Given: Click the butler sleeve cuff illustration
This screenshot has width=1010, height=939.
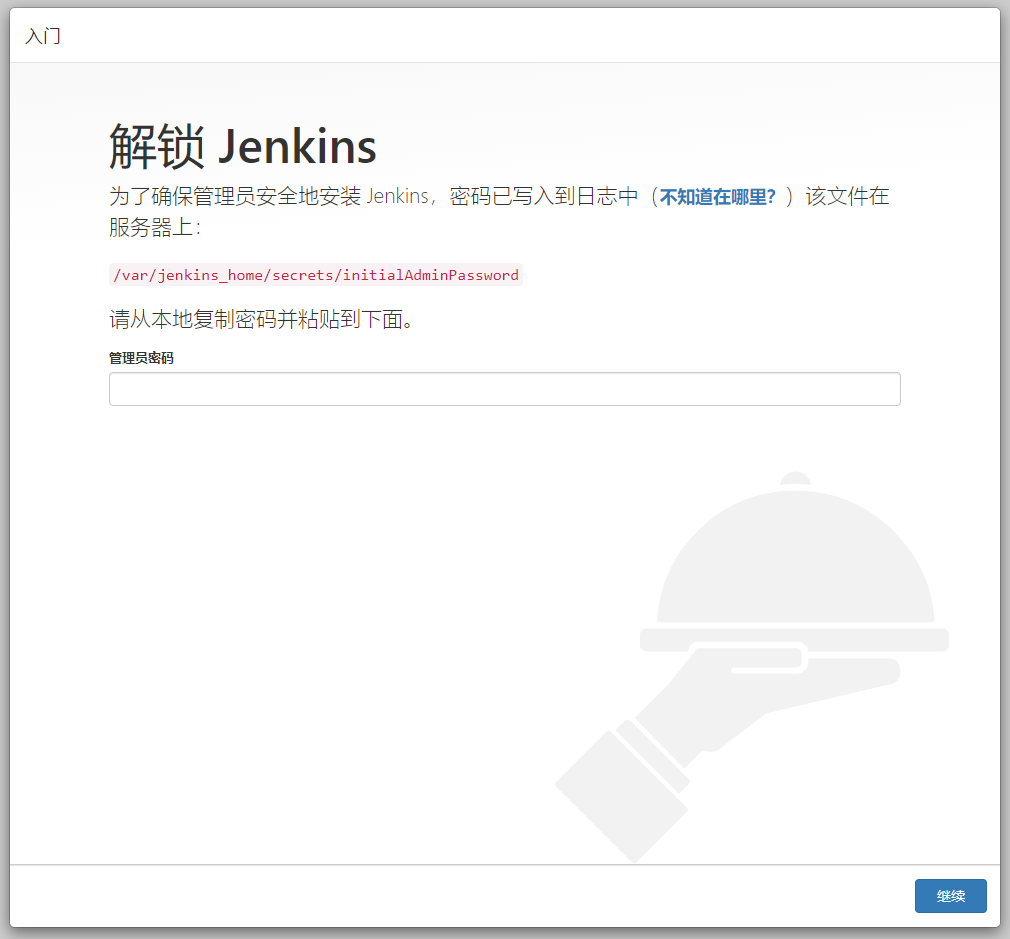Looking at the screenshot, I should click(620, 790).
